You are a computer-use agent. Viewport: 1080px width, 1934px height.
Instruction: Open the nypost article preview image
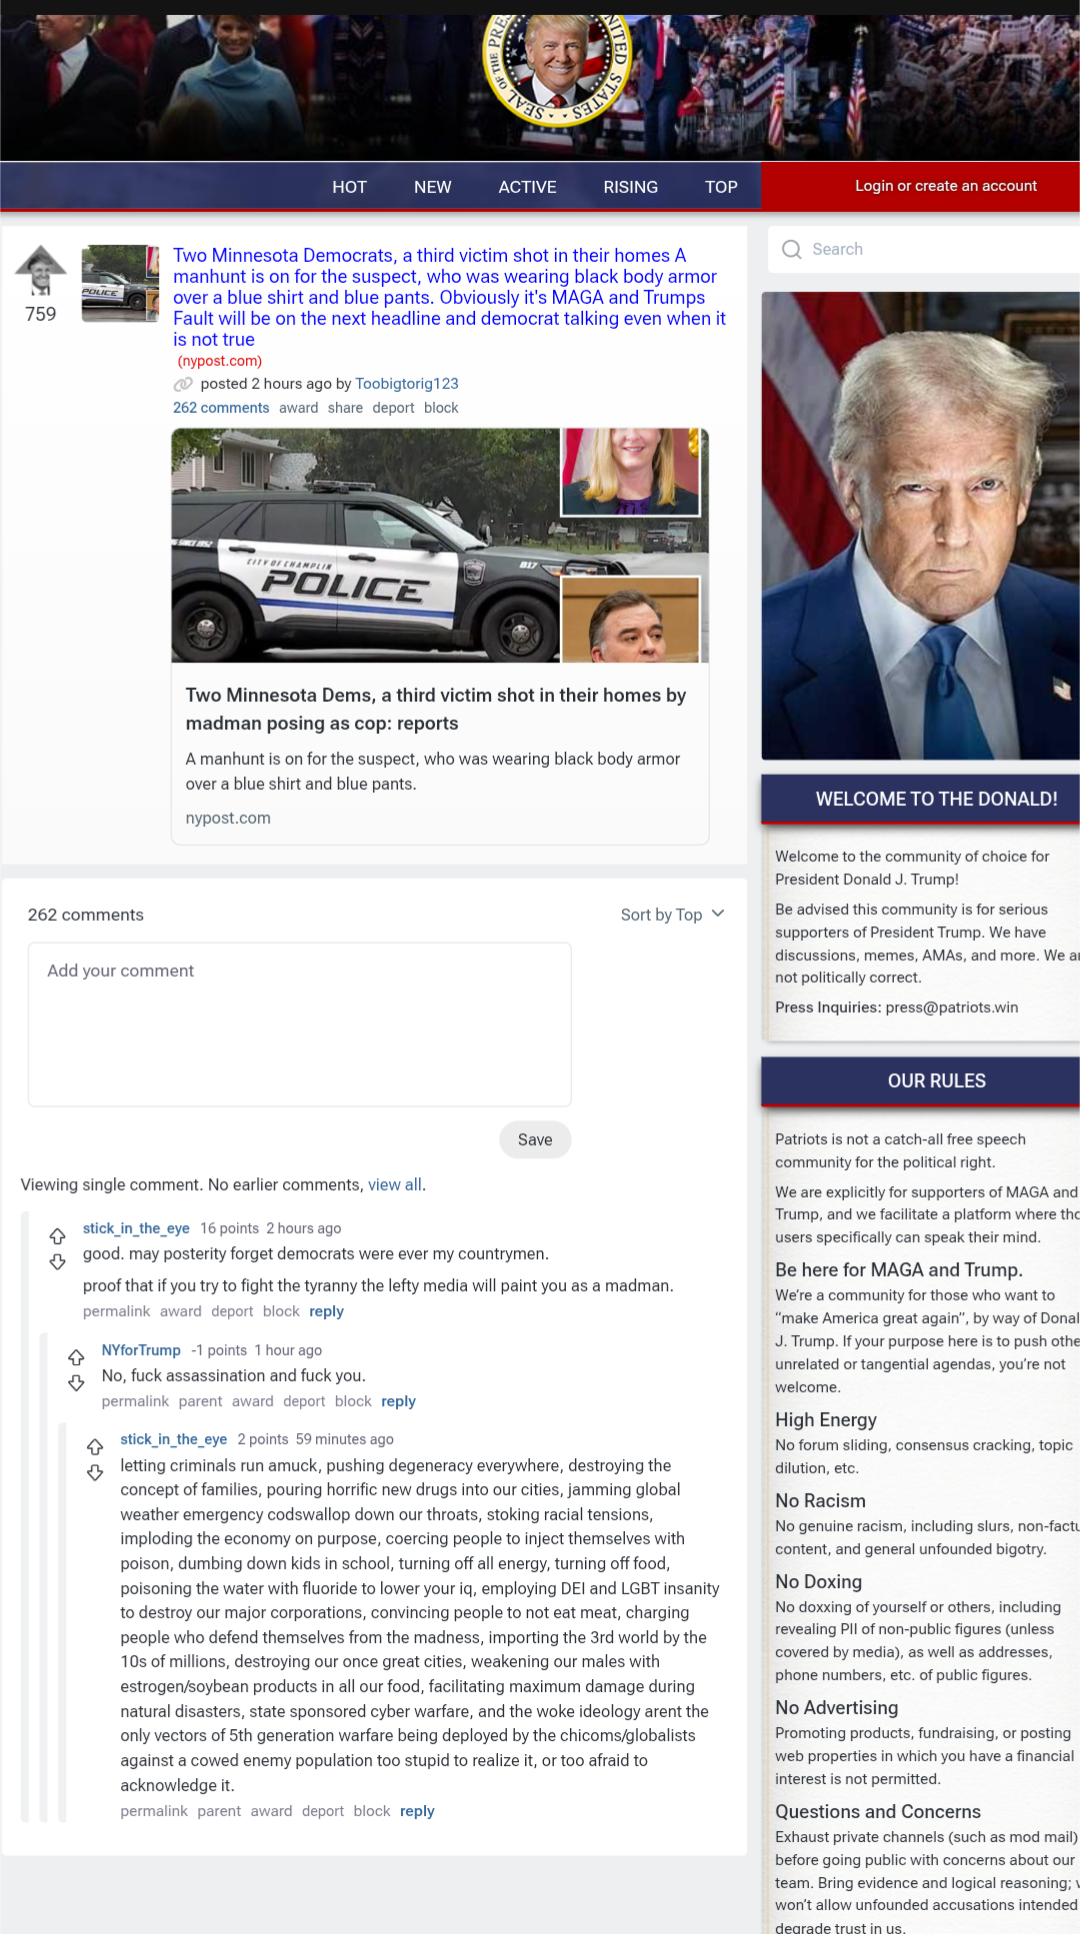click(x=440, y=545)
